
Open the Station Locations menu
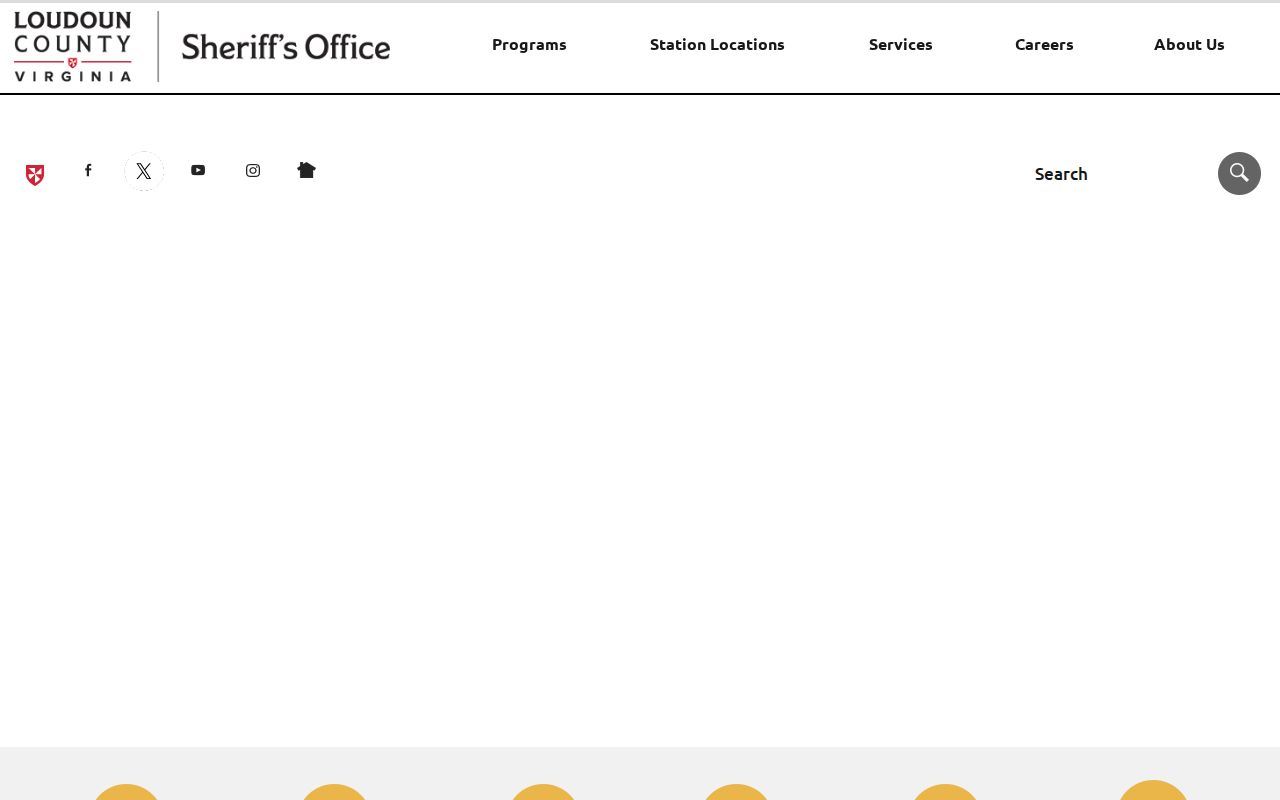click(x=717, y=44)
